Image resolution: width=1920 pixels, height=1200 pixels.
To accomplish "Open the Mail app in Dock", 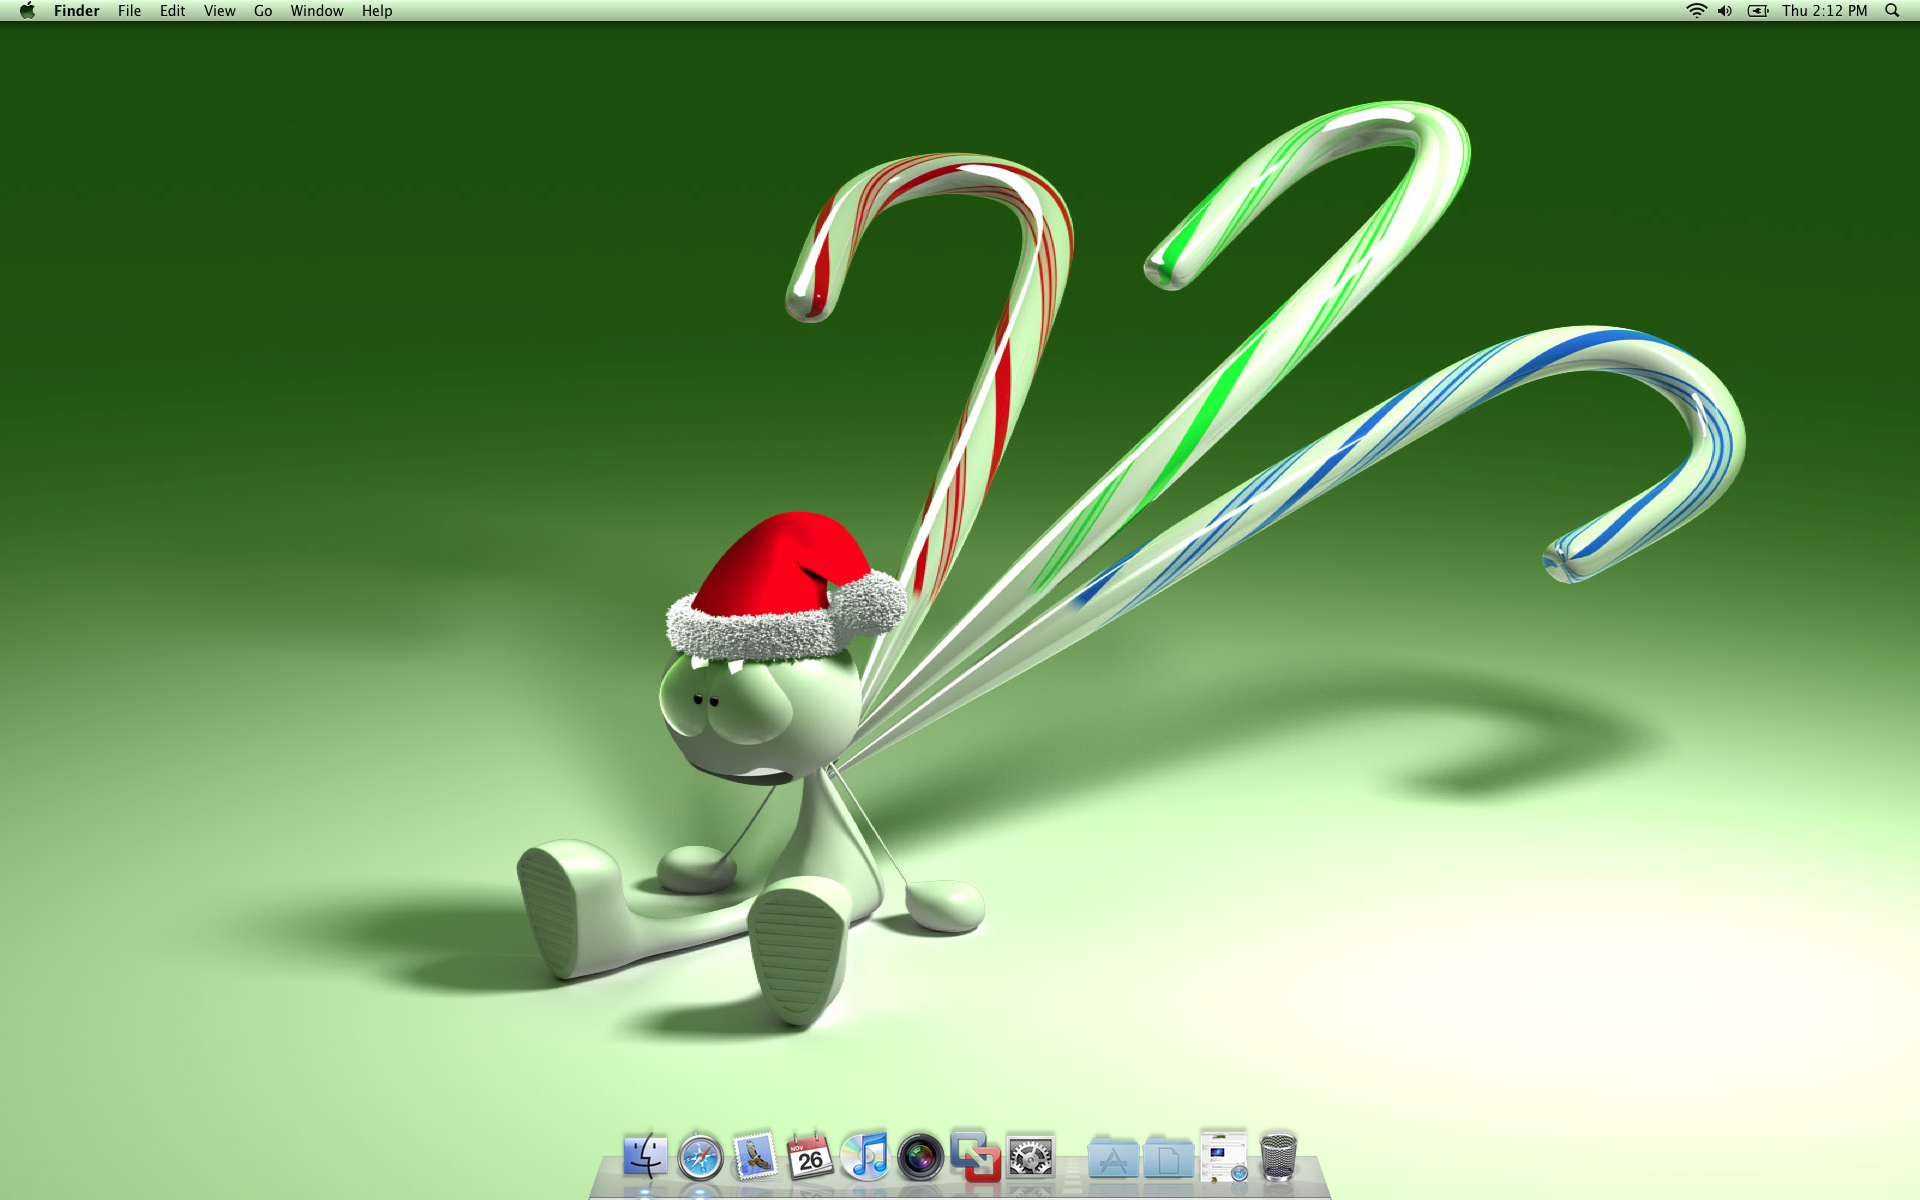I will coord(755,1156).
